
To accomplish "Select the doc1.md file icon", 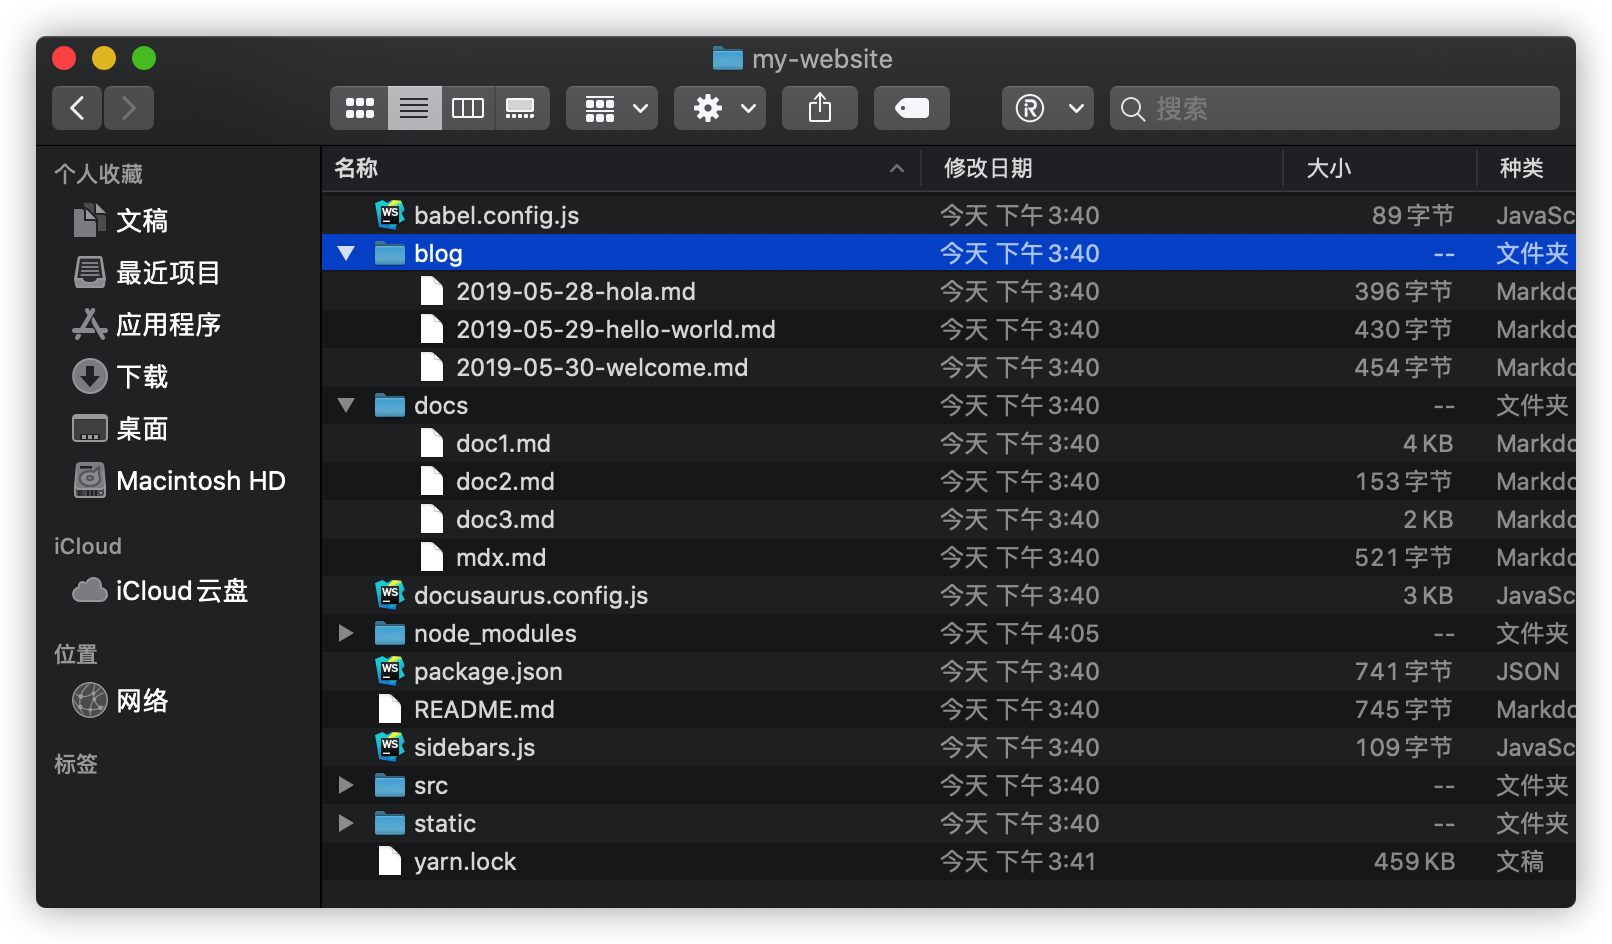I will click(432, 443).
